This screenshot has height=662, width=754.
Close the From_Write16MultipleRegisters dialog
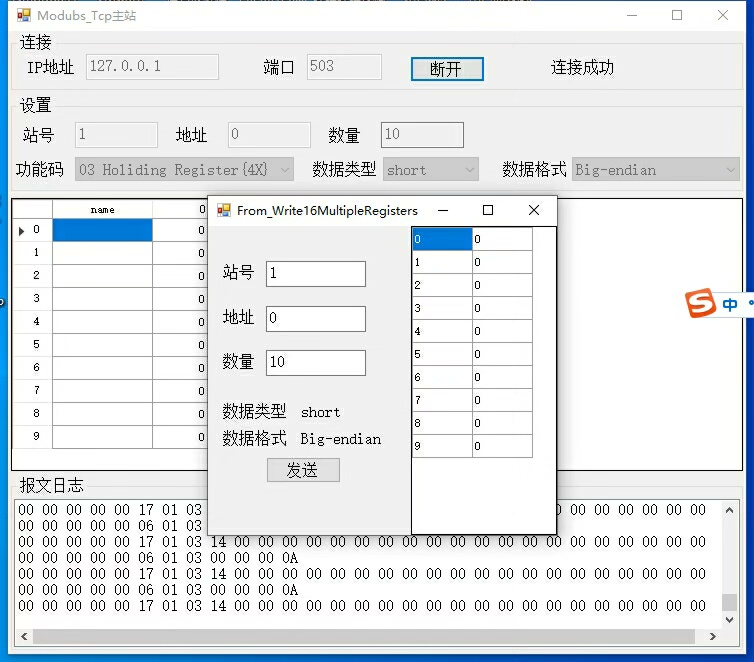pos(534,210)
